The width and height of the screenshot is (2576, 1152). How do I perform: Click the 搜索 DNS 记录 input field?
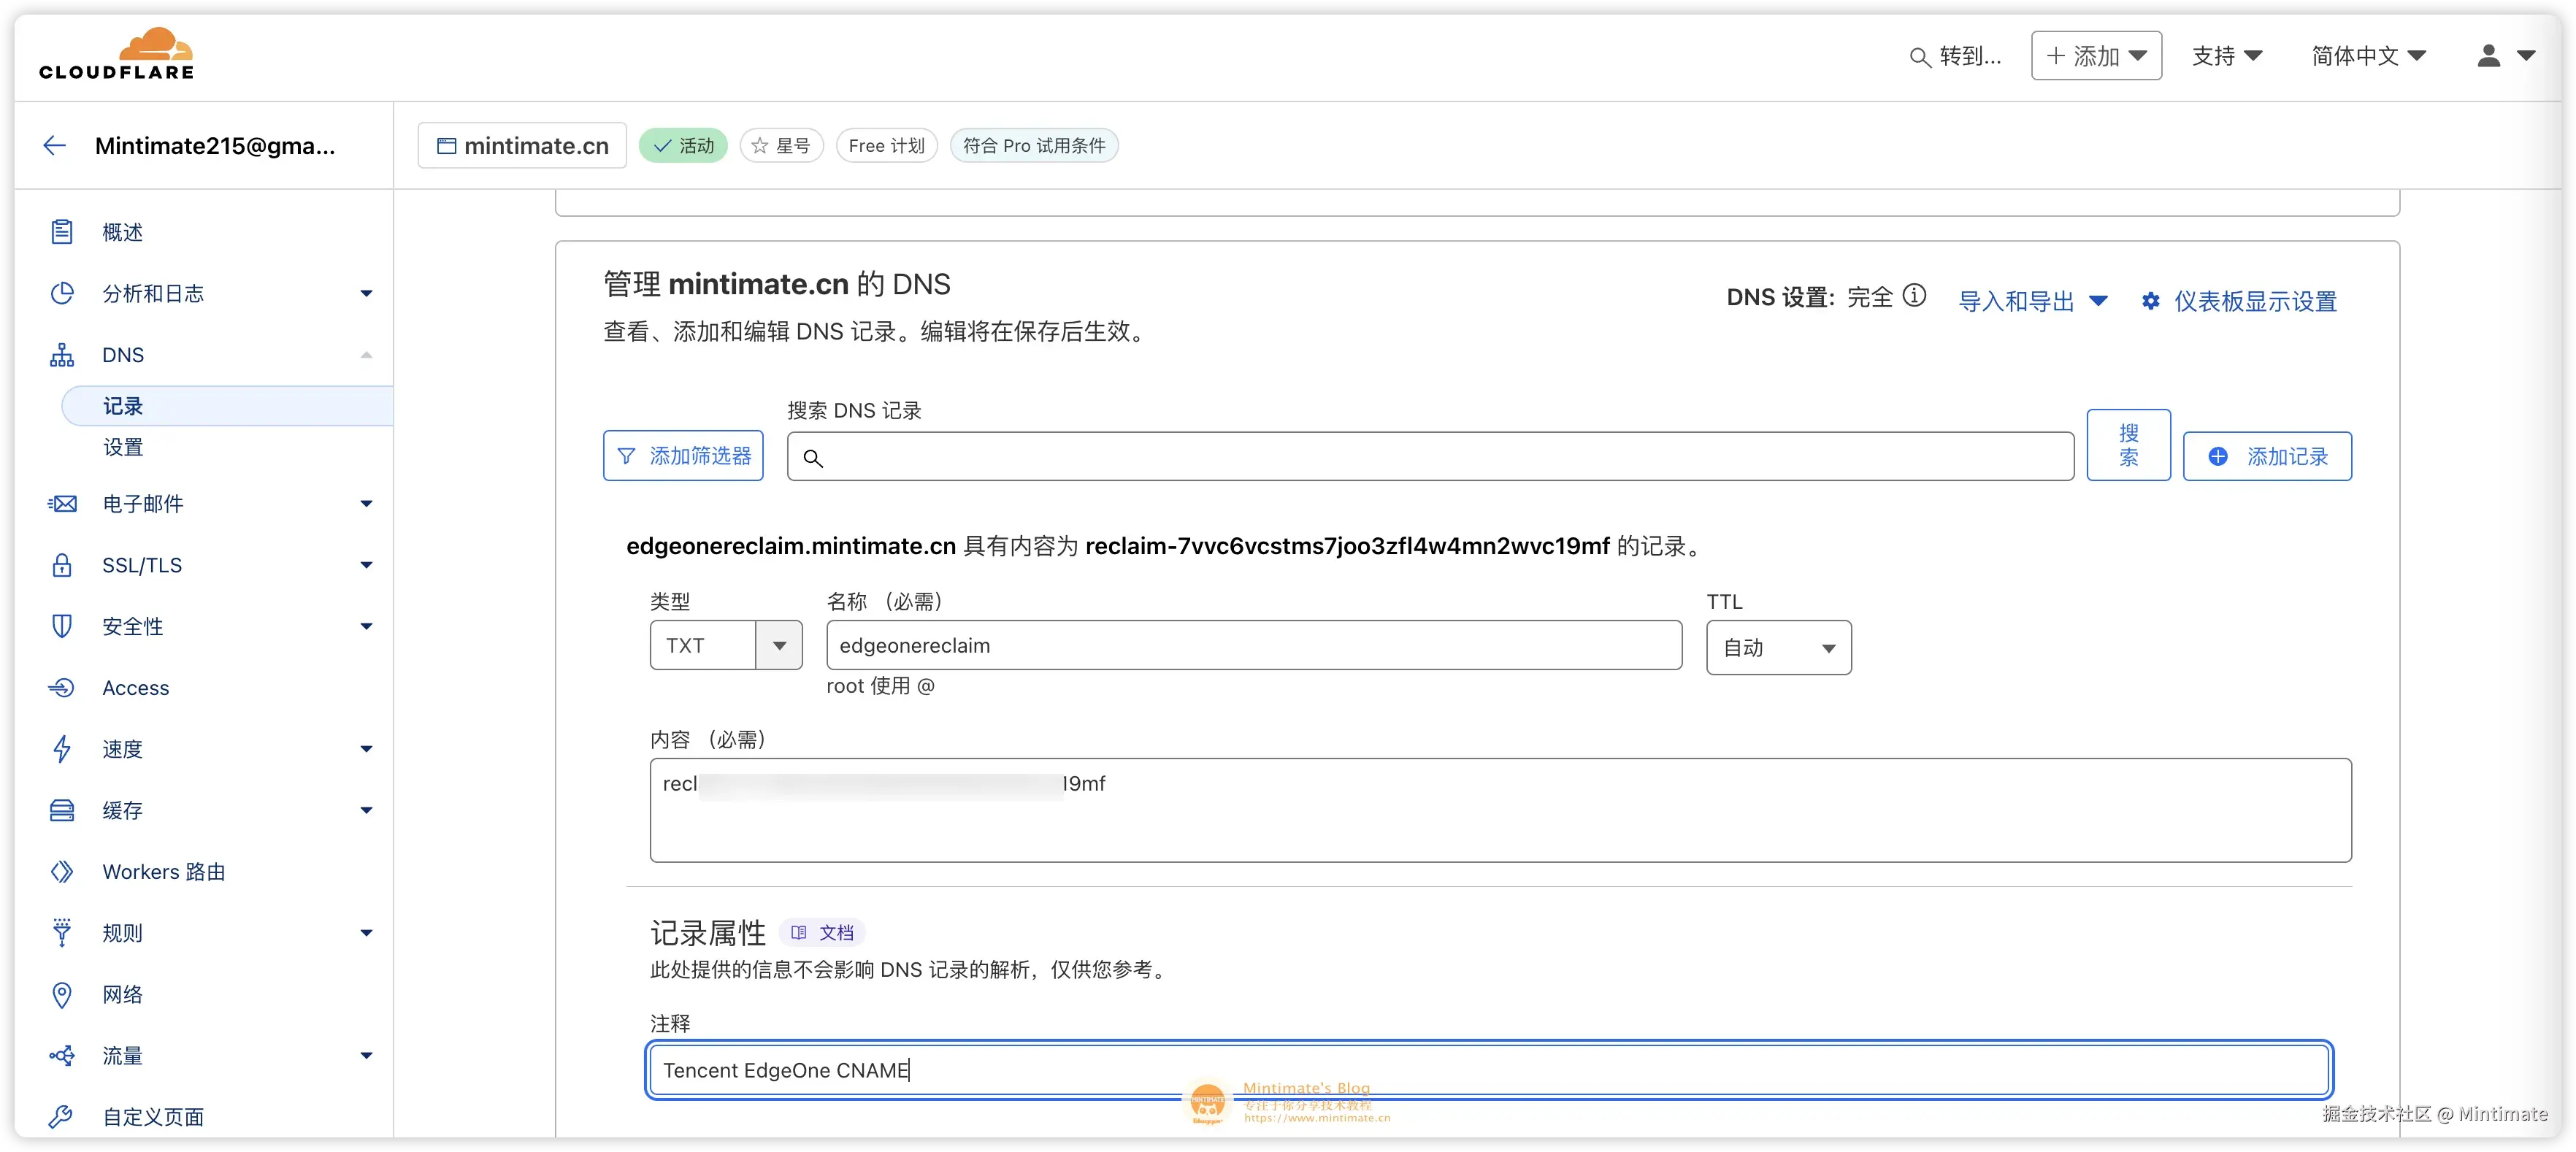pyautogui.click(x=1430, y=458)
